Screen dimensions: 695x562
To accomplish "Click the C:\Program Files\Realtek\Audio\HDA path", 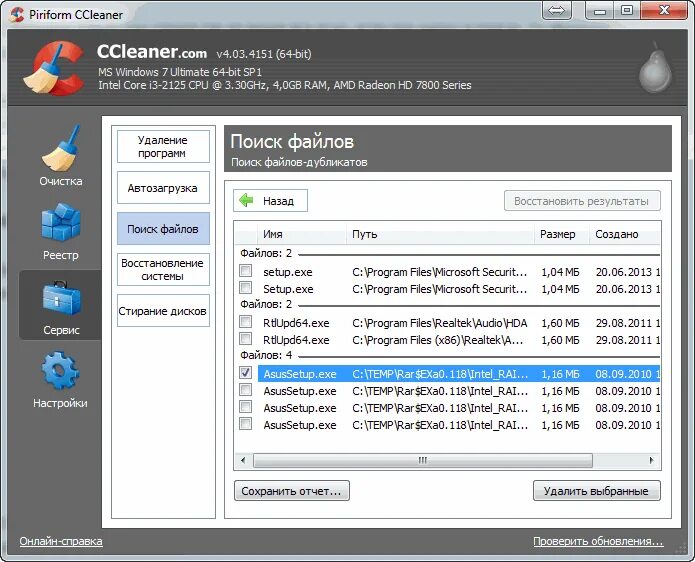I will point(439,323).
